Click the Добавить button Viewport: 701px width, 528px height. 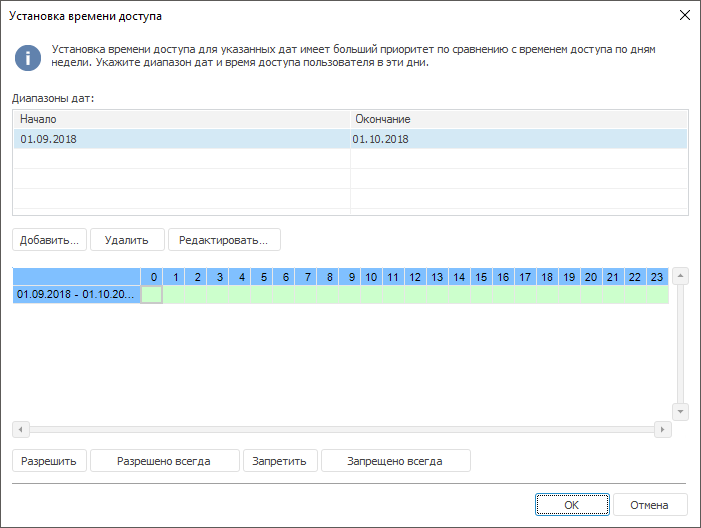click(x=50, y=240)
